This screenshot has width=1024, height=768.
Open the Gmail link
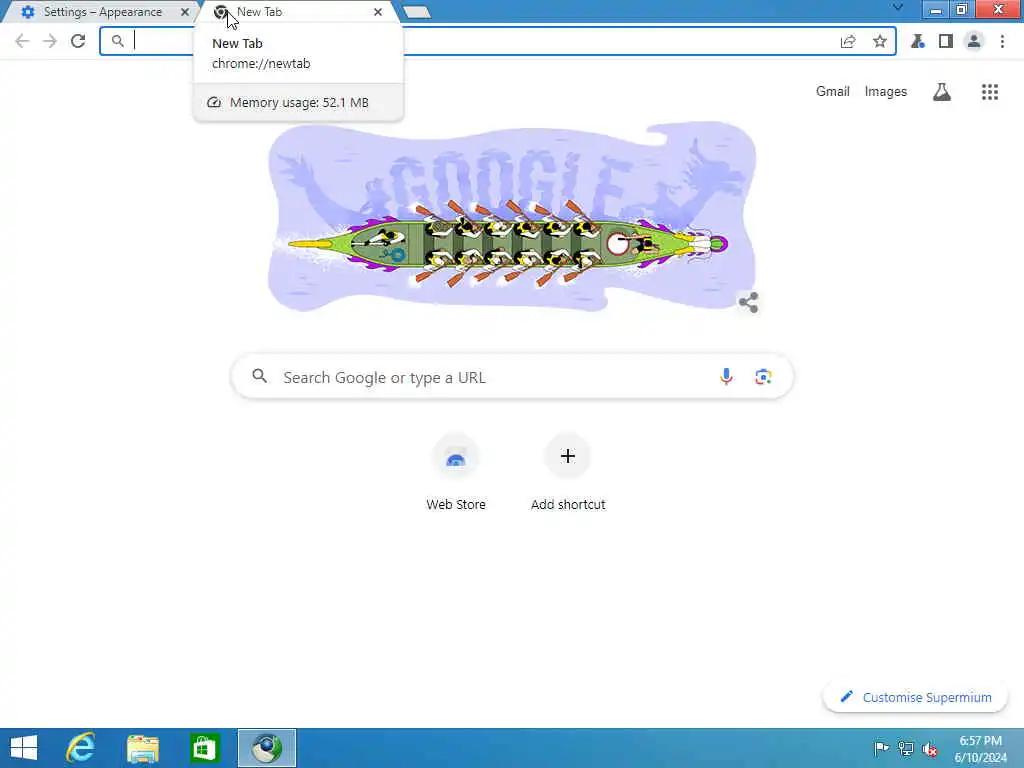[833, 91]
